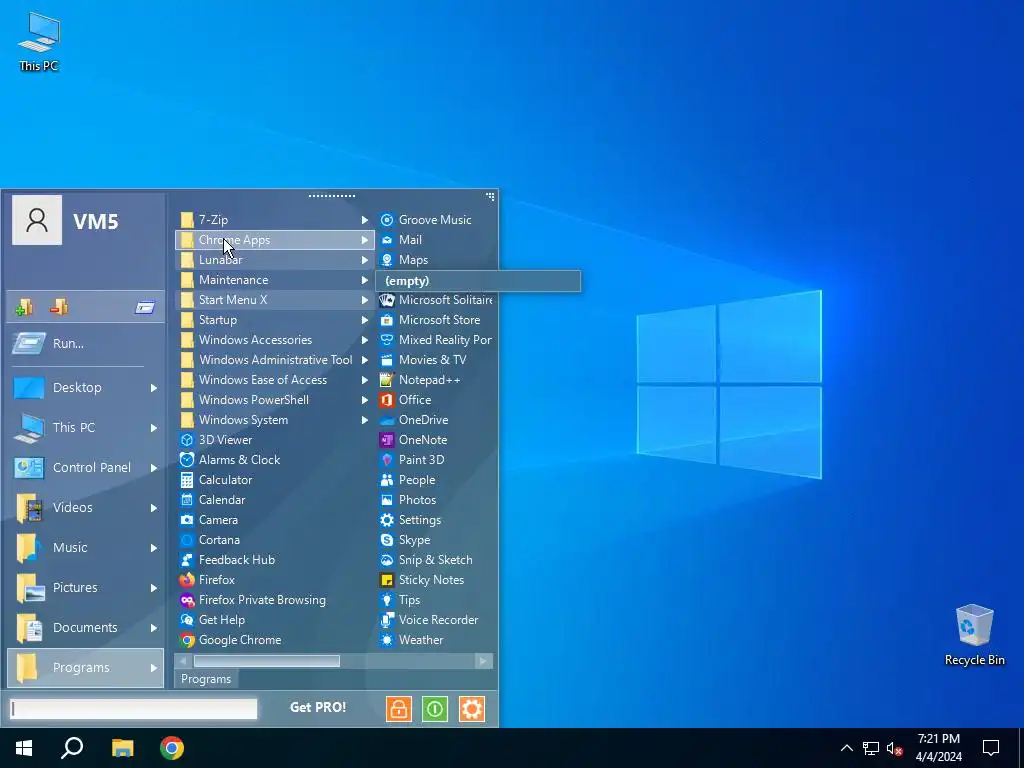The width and height of the screenshot is (1024, 768).
Task: Launch Voice Recorder icon
Action: tap(387, 620)
